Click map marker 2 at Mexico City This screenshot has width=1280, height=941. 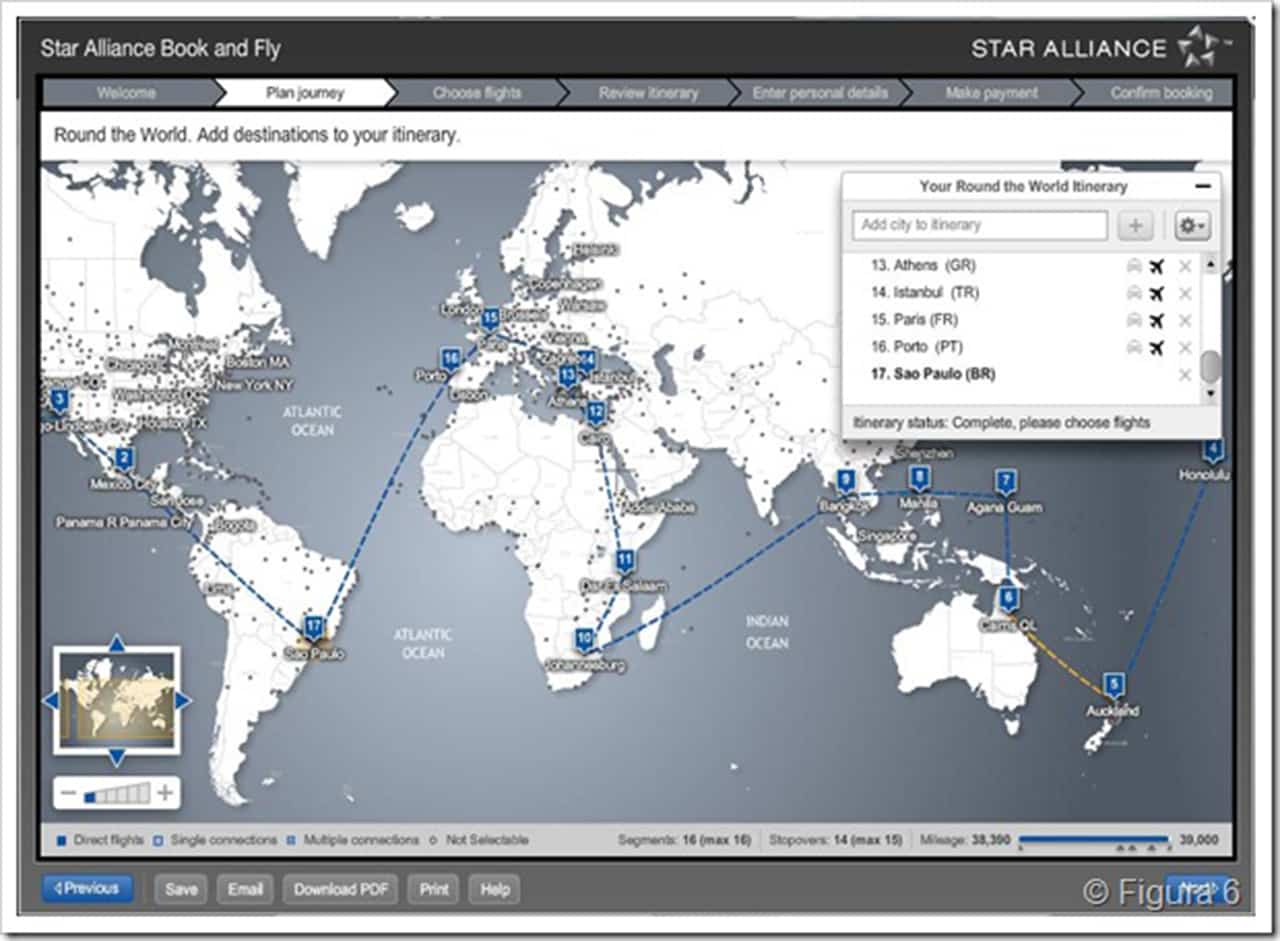pos(124,460)
